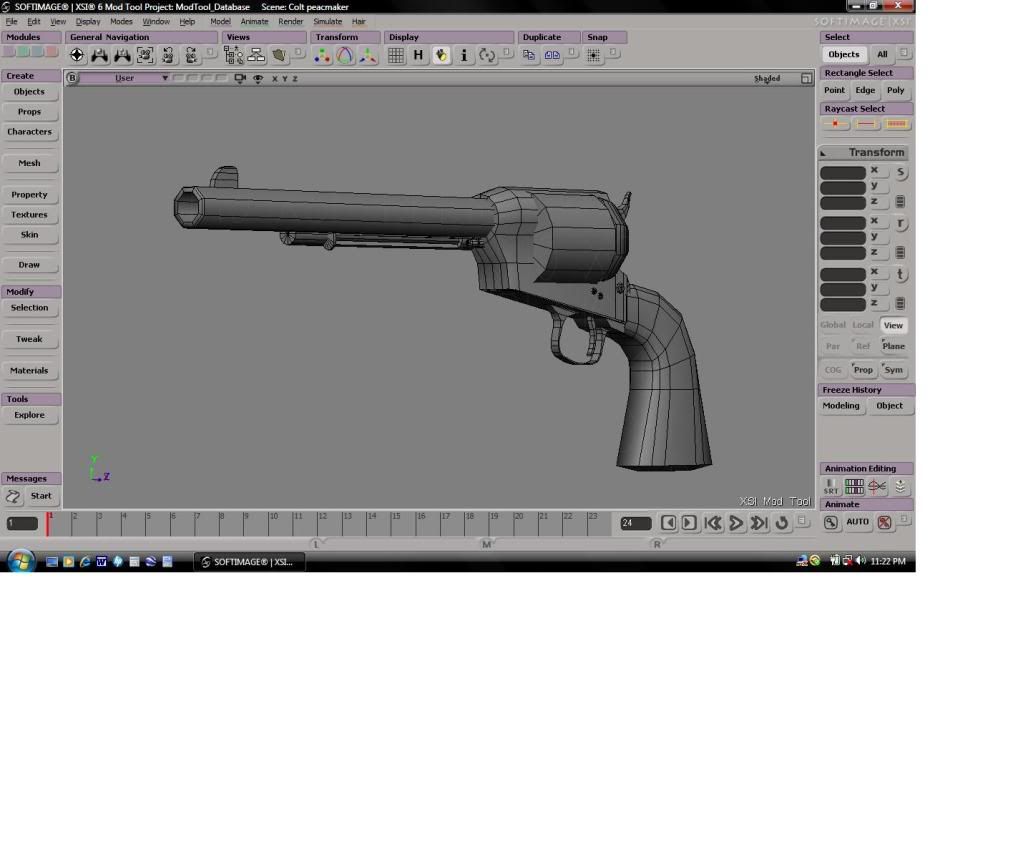Click the Modeling freeze history button
This screenshot has height=857, width=1023.
coord(841,406)
